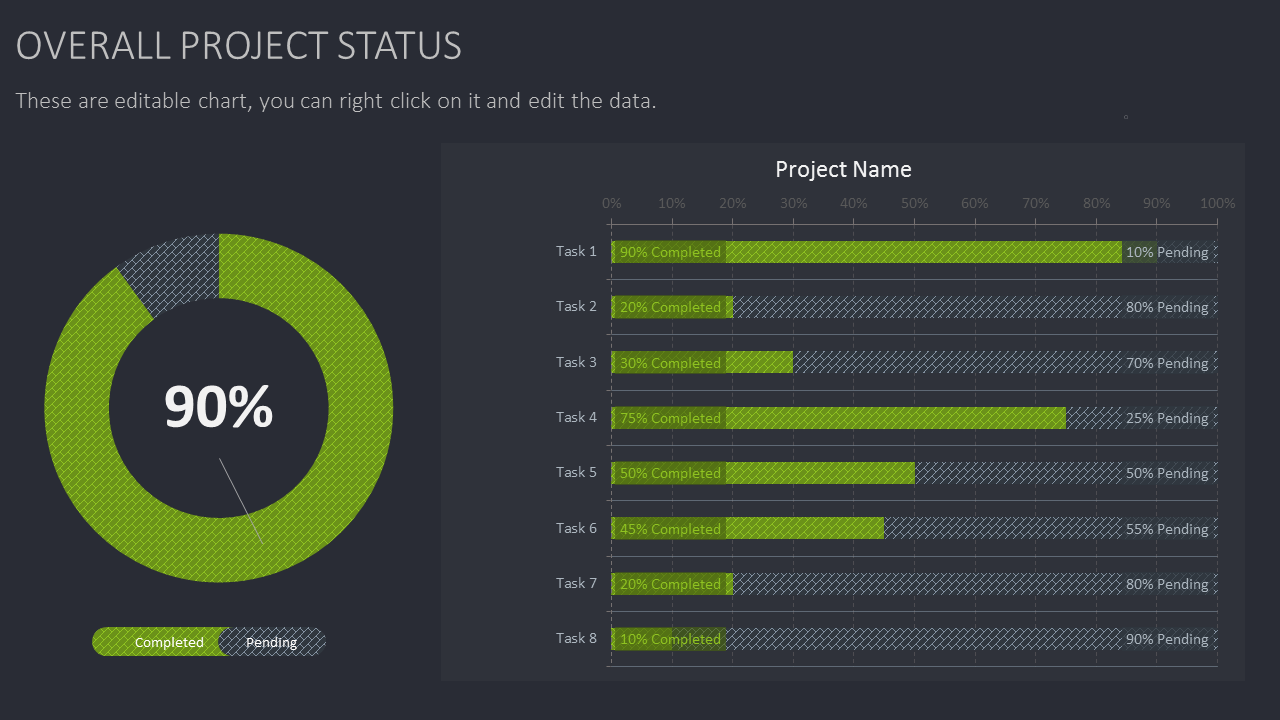1280x720 pixels.
Task: Select the Task 8 row label
Action: pyautogui.click(x=576, y=639)
